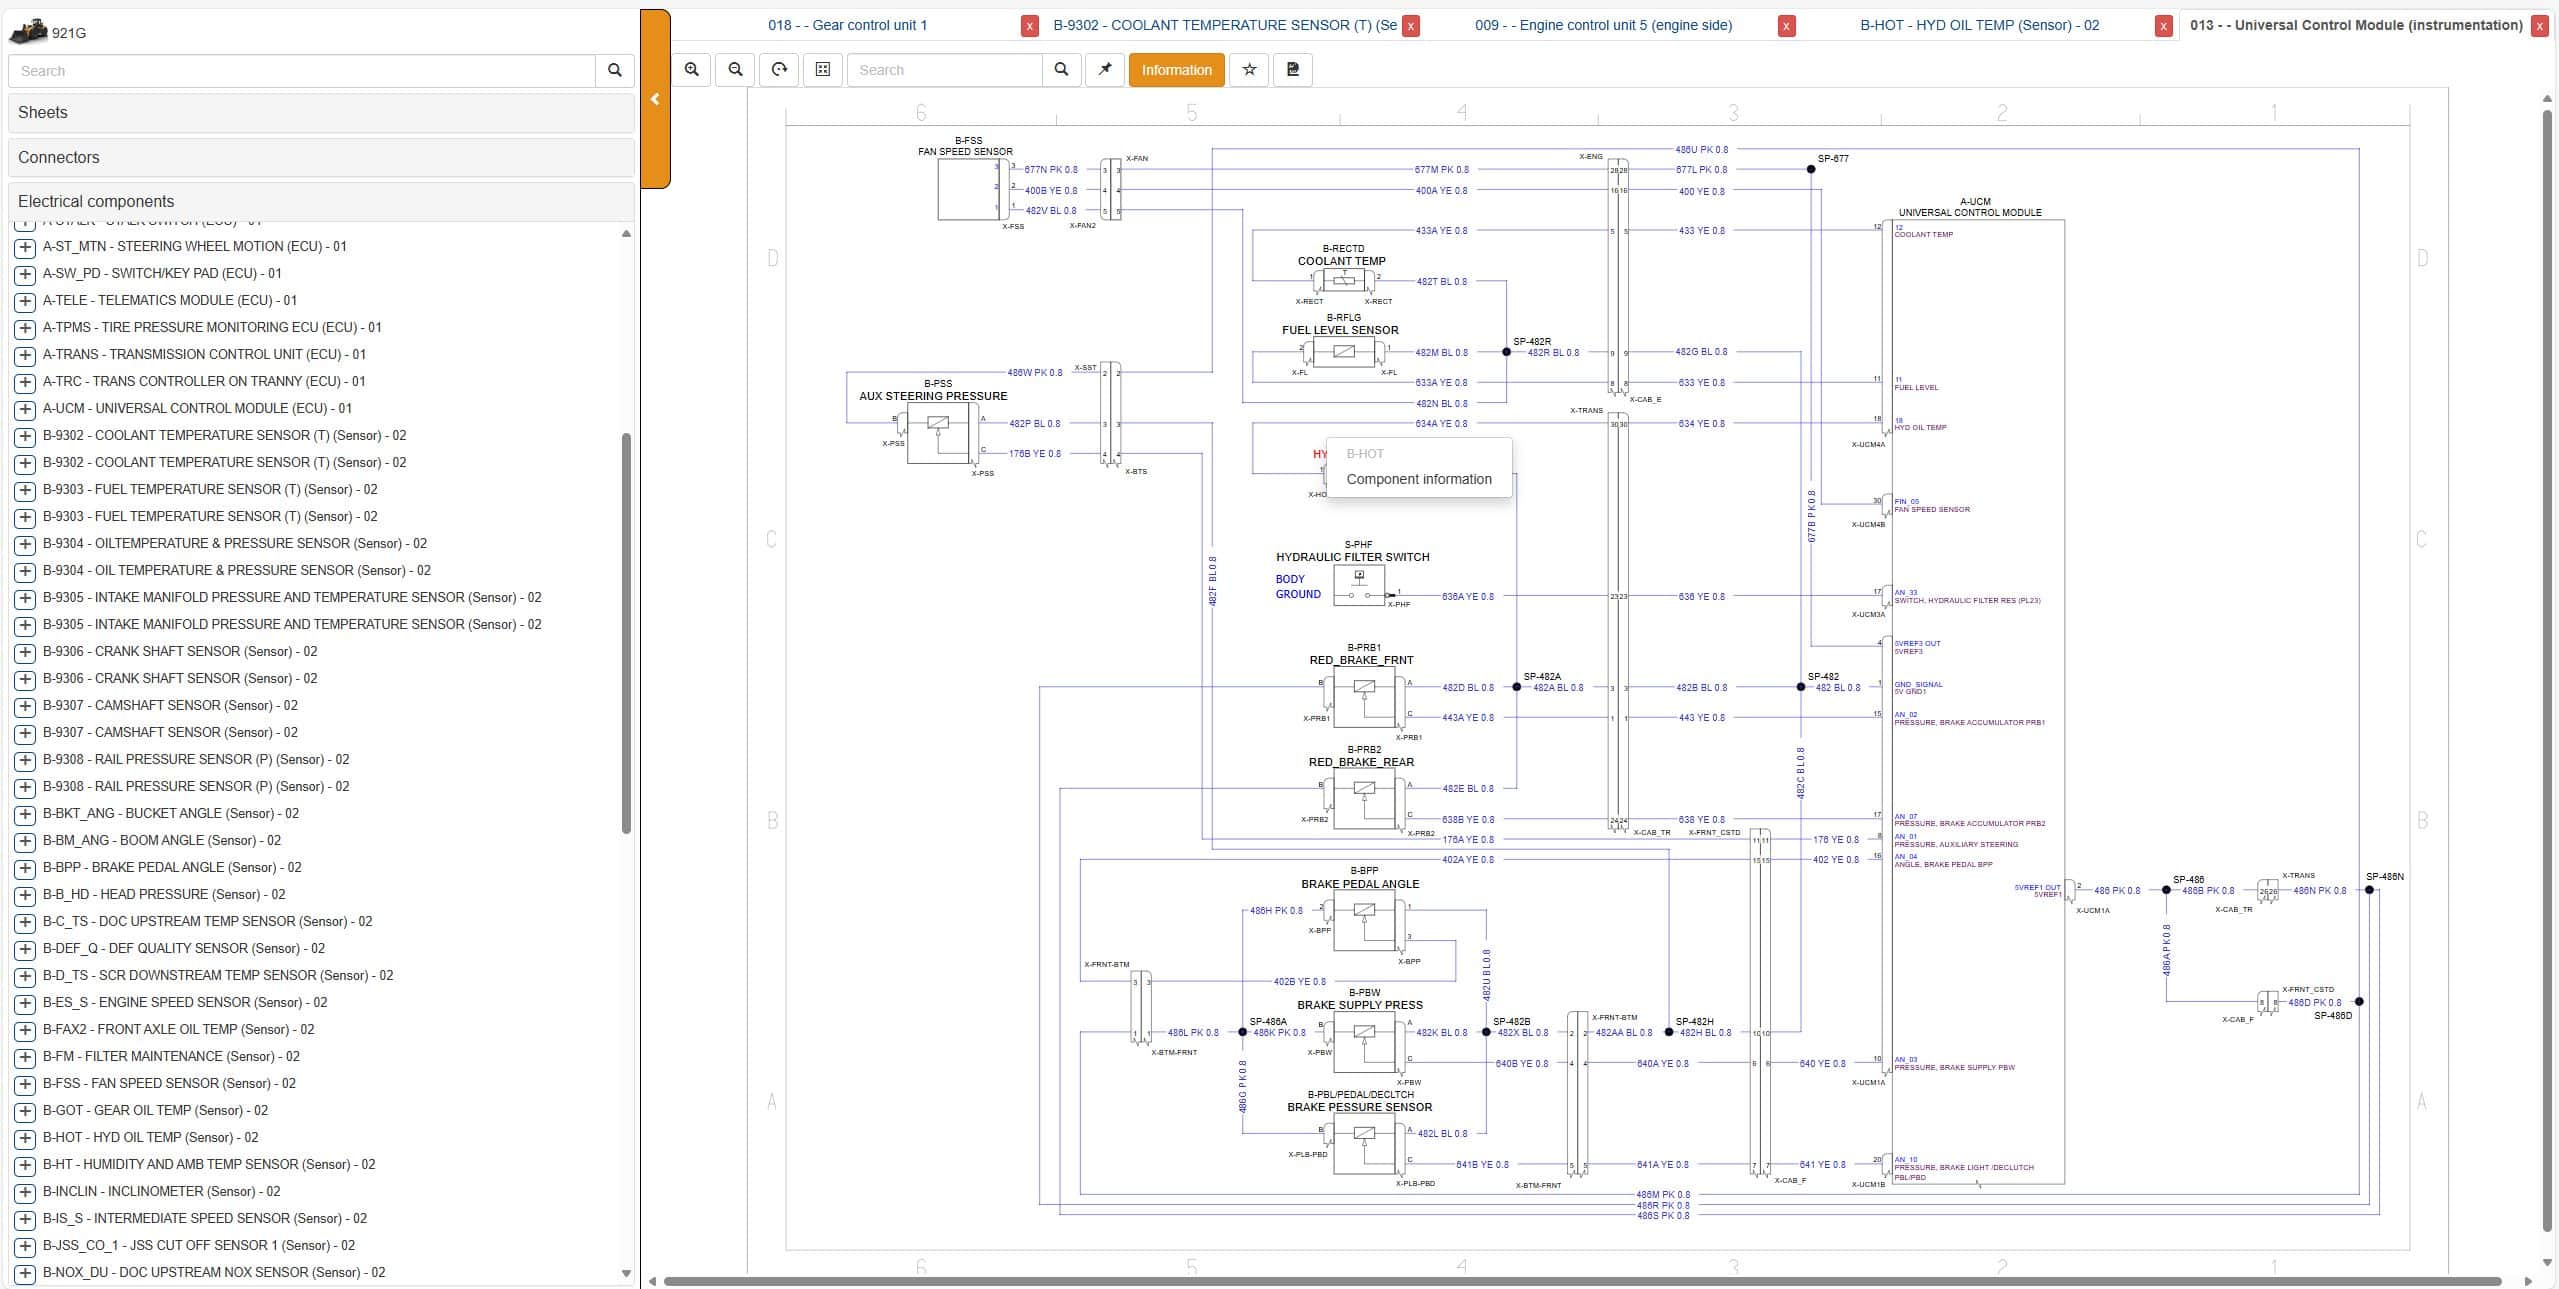Click the save document icon
This screenshot has height=1289, width=2559.
pos(1293,70)
